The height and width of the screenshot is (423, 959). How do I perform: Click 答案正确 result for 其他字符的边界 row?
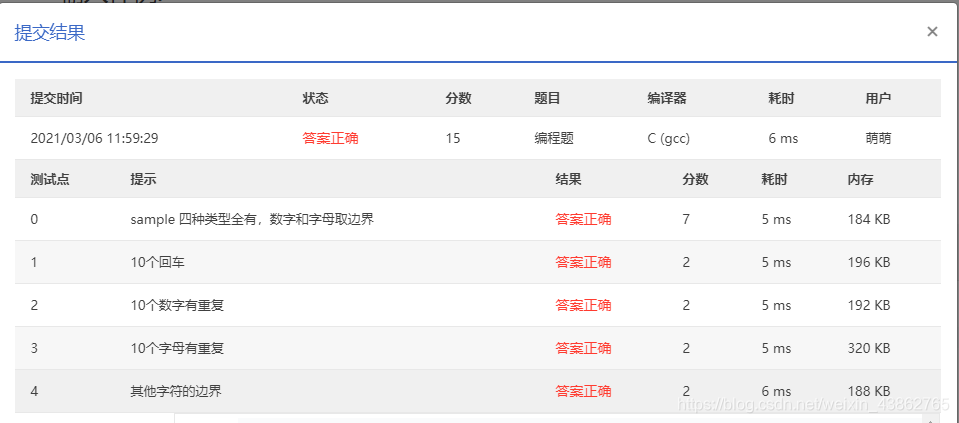tap(583, 391)
